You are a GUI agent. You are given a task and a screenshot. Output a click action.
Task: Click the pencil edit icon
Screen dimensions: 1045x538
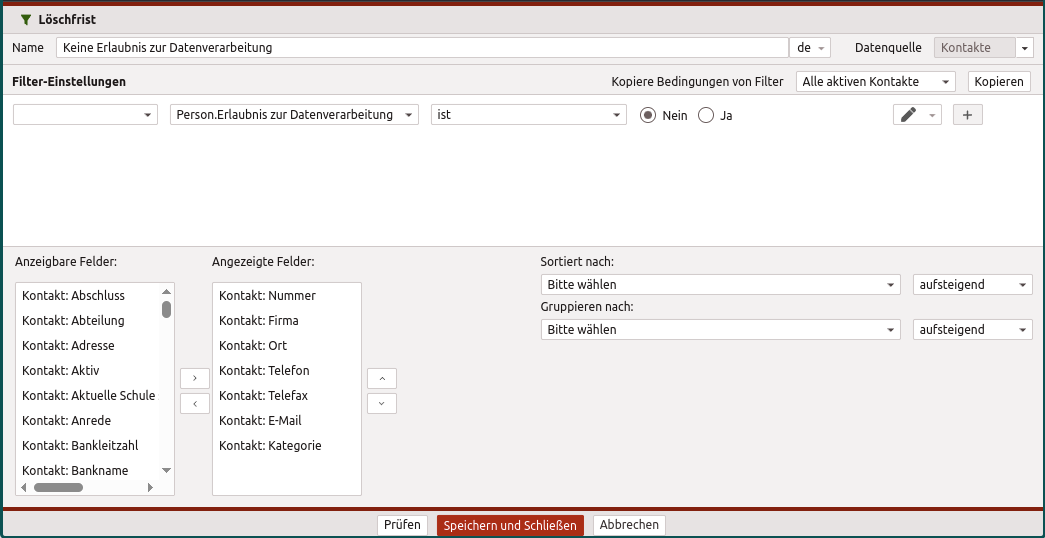[909, 115]
